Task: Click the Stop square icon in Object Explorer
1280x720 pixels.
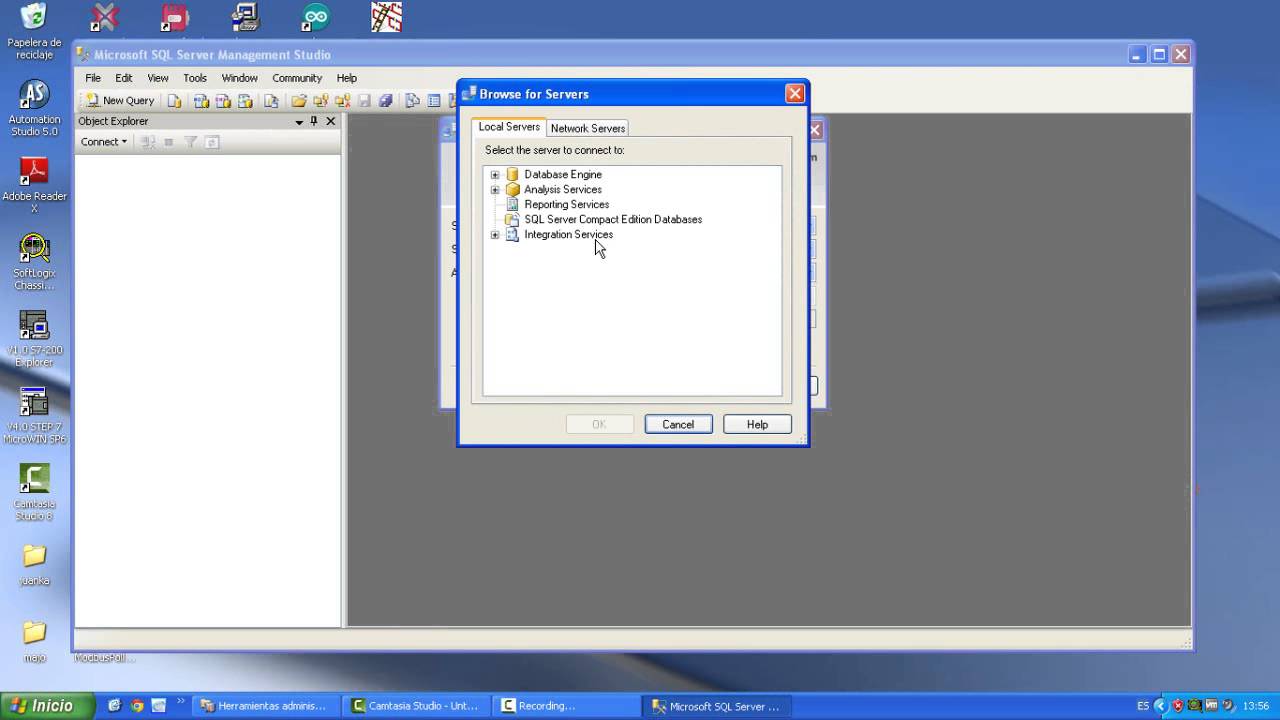Action: (169, 142)
